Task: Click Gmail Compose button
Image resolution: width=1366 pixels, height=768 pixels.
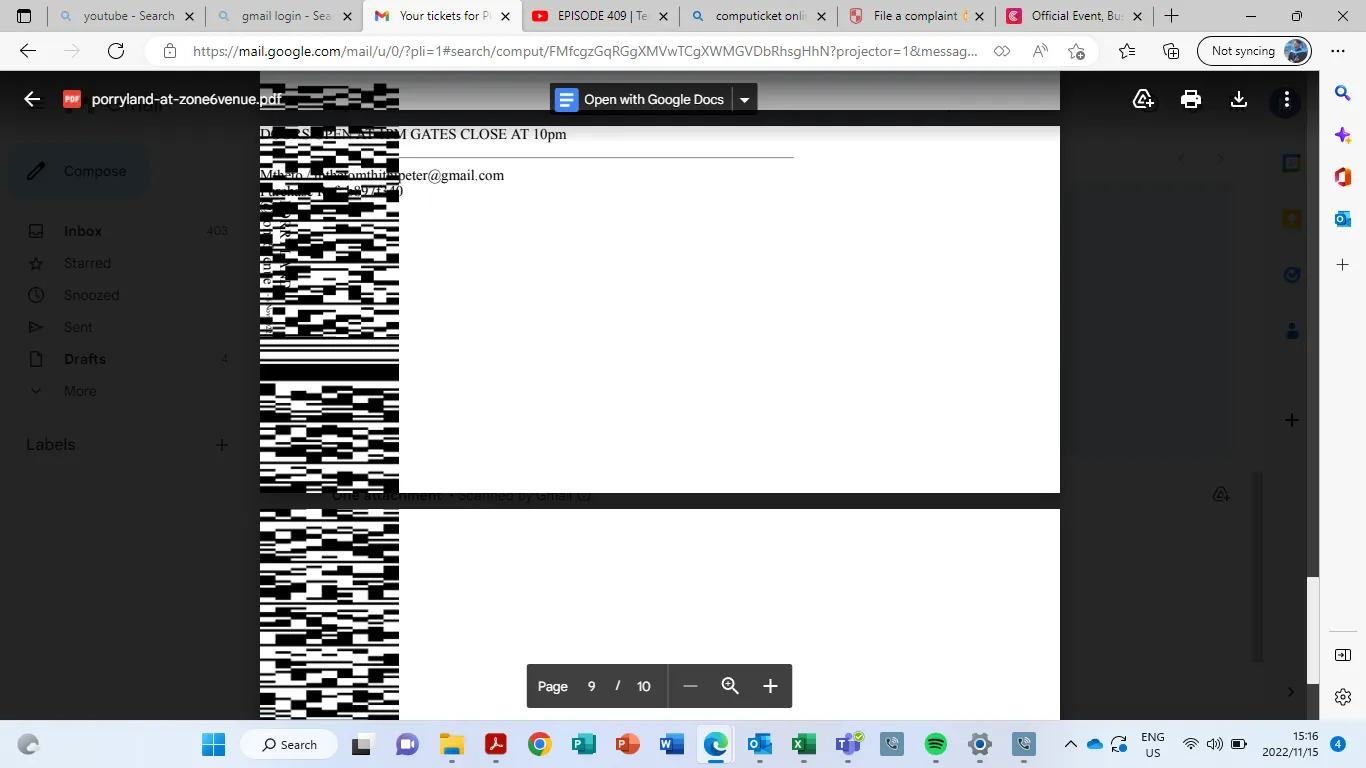Action: 77,171
